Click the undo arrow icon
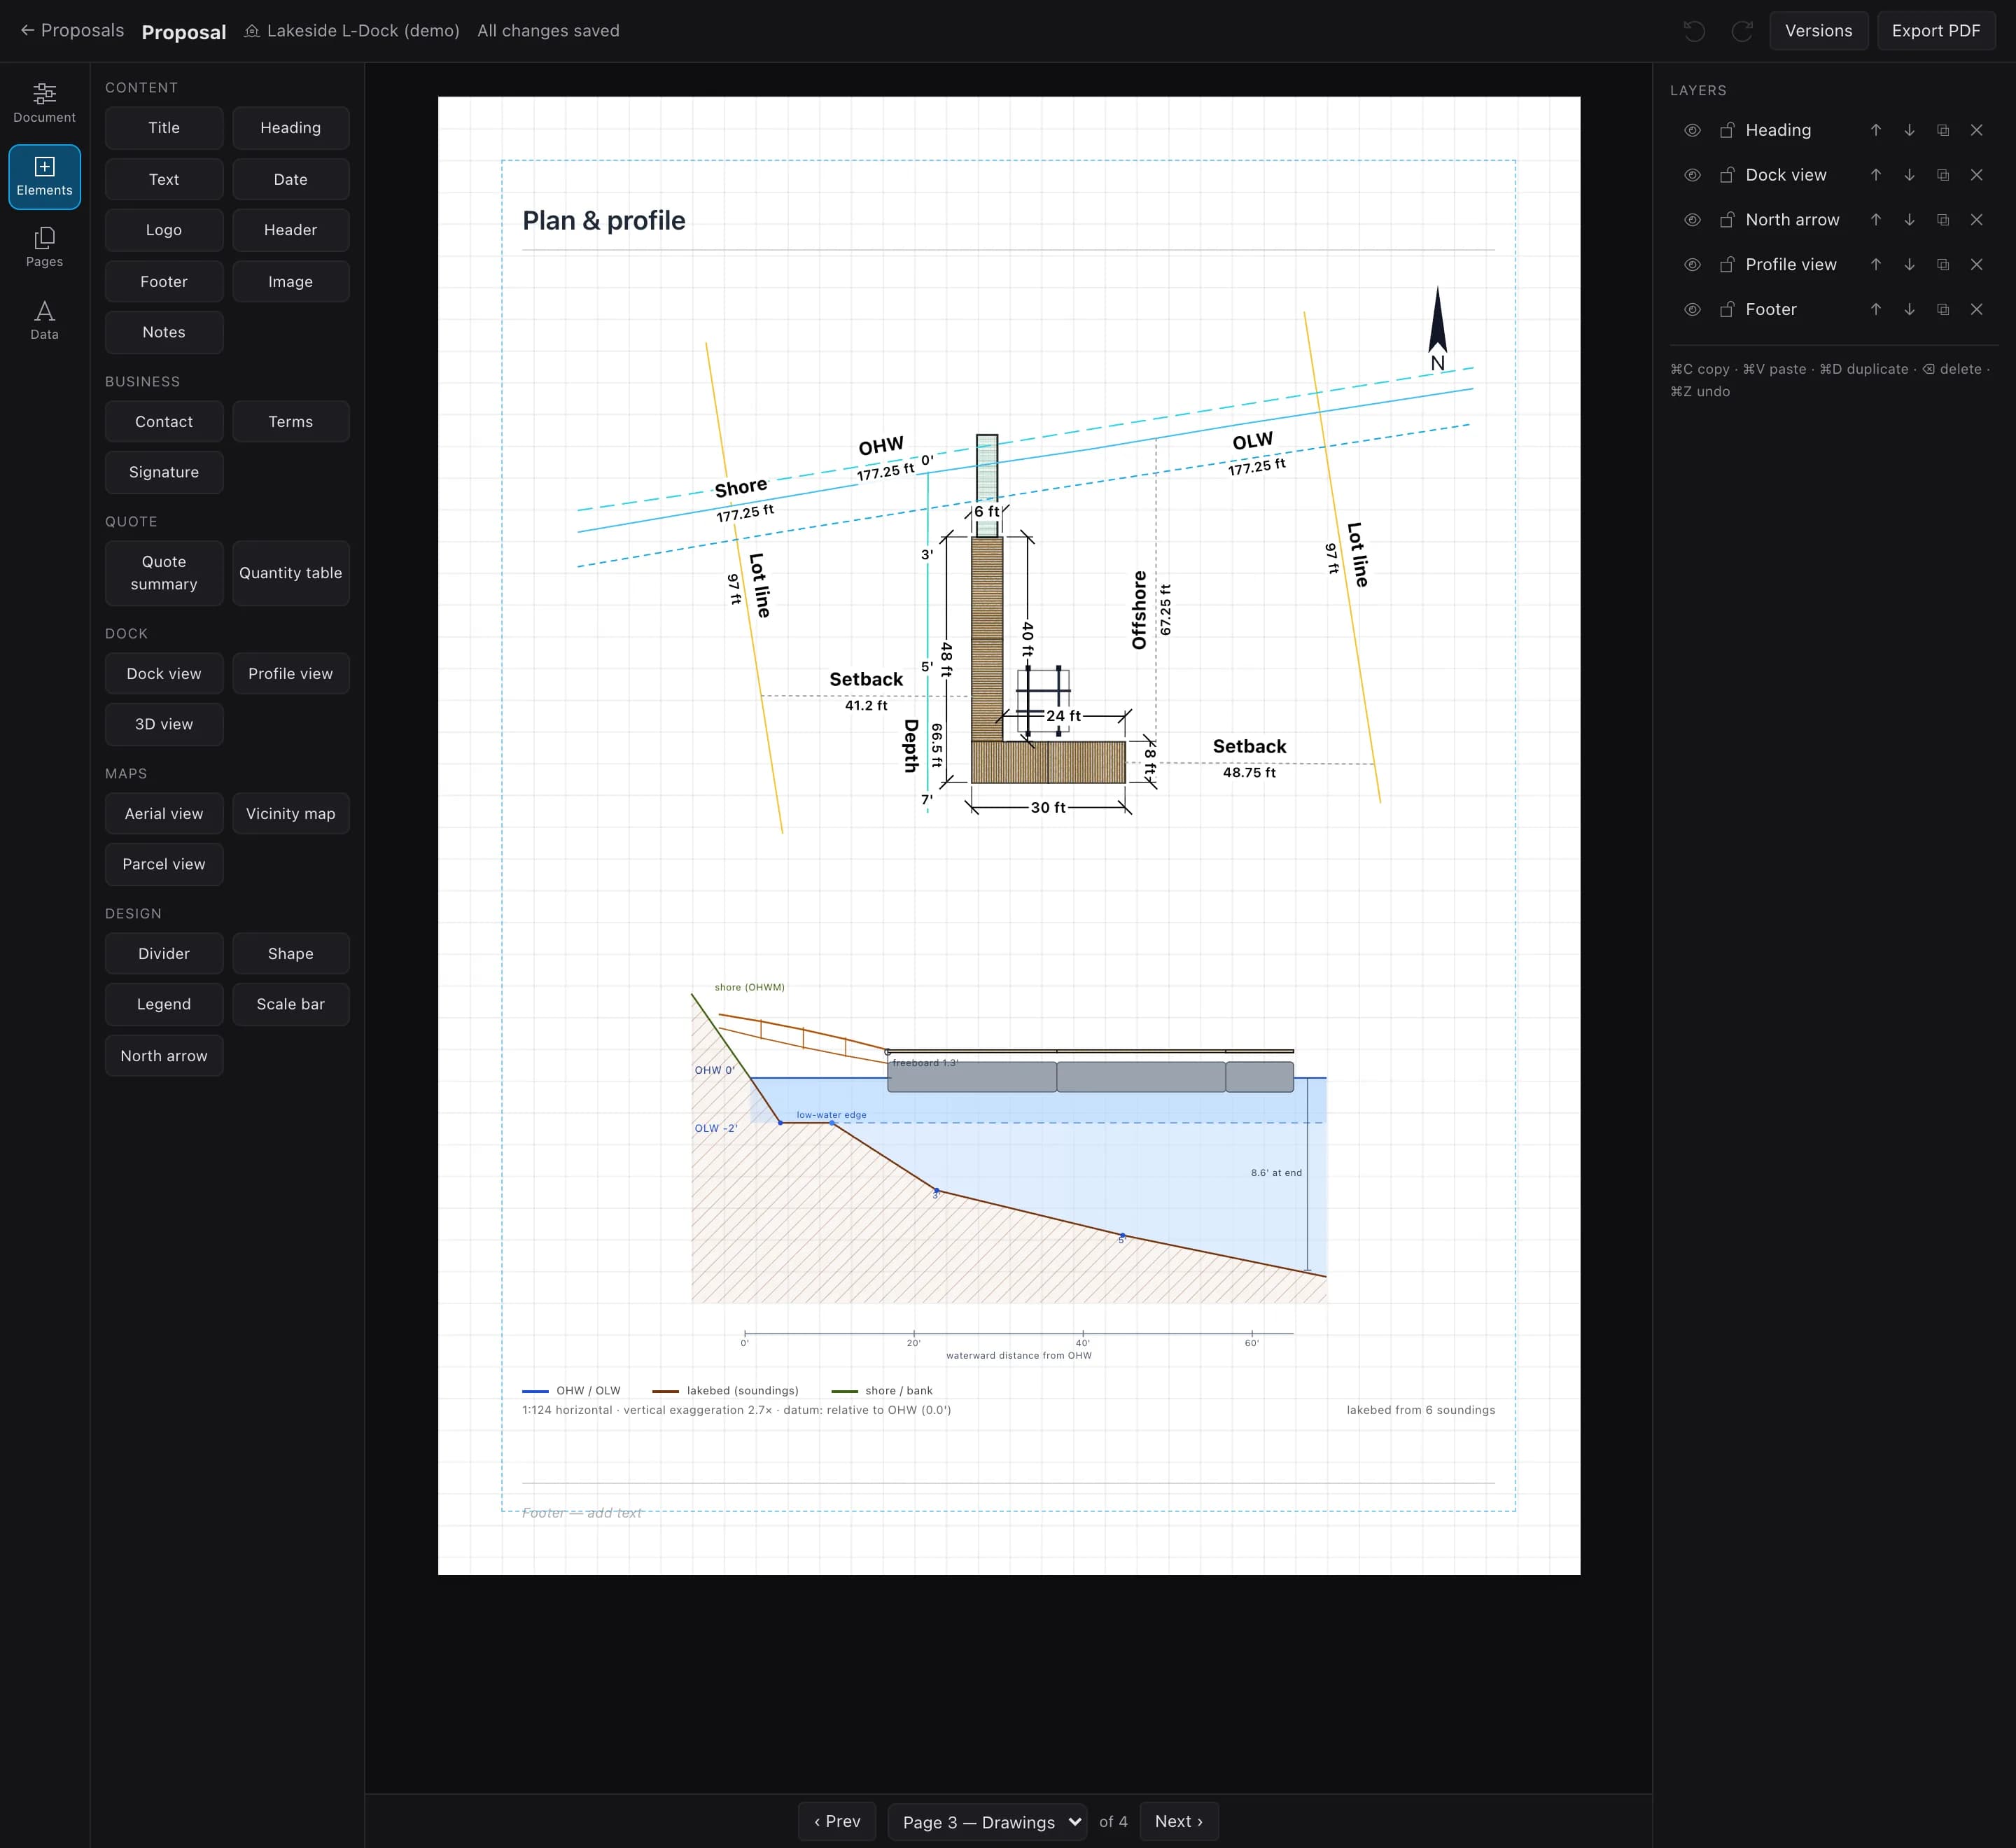2016x1848 pixels. click(1694, 31)
